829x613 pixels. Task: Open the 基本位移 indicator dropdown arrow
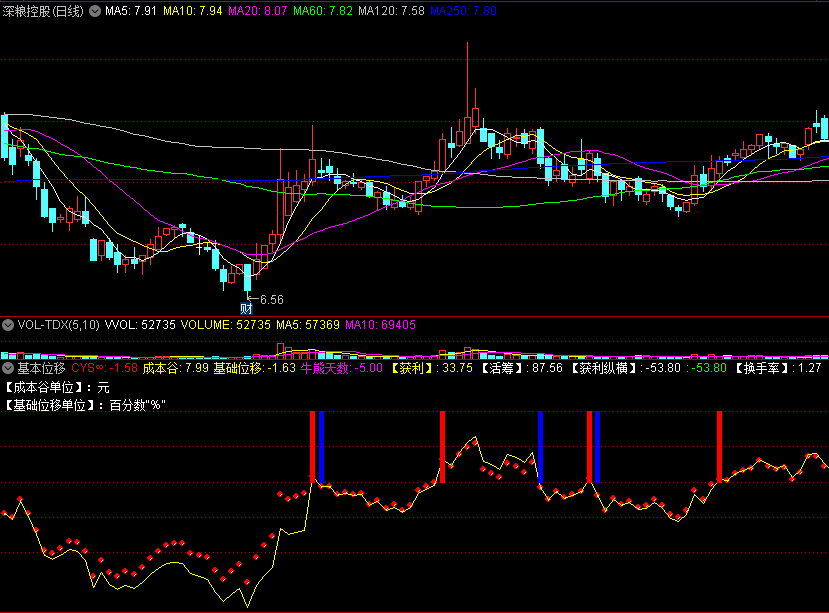coord(8,368)
